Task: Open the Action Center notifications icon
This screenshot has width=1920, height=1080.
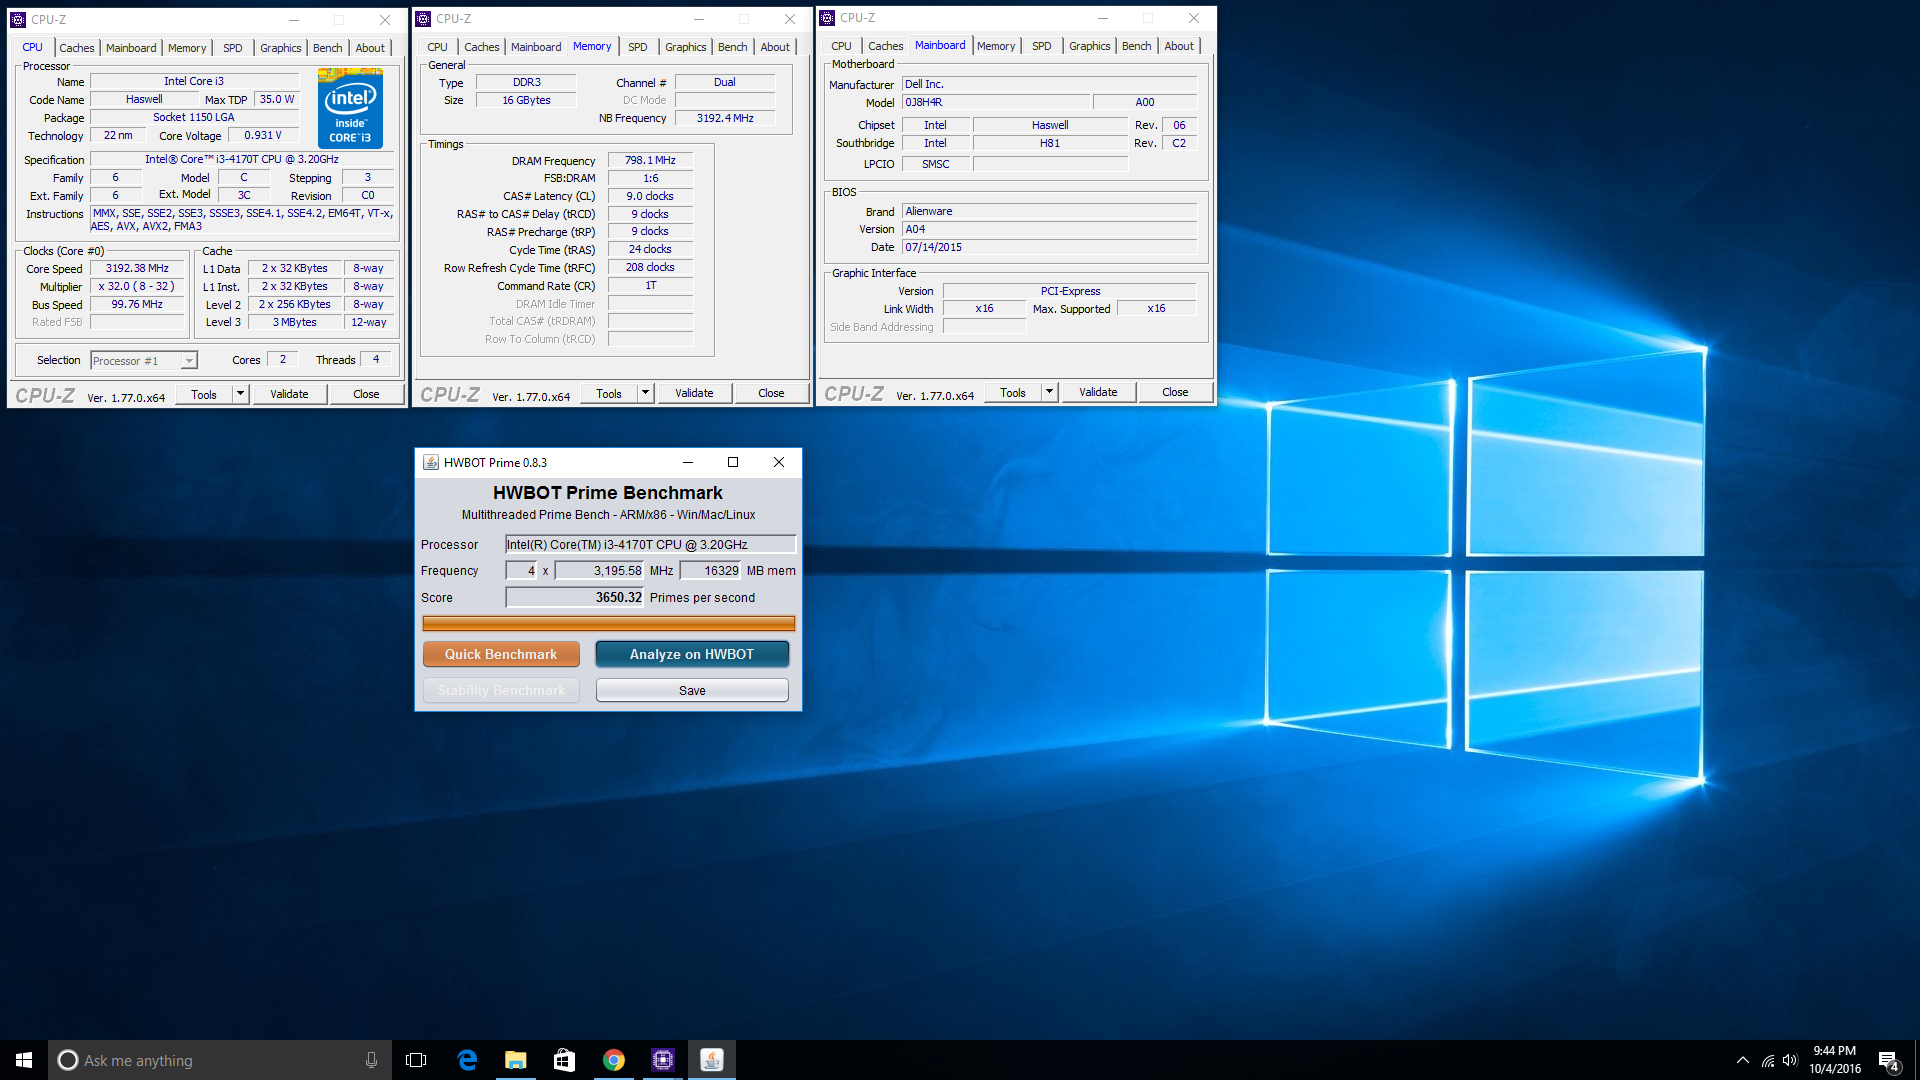Action: pos(1888,1061)
